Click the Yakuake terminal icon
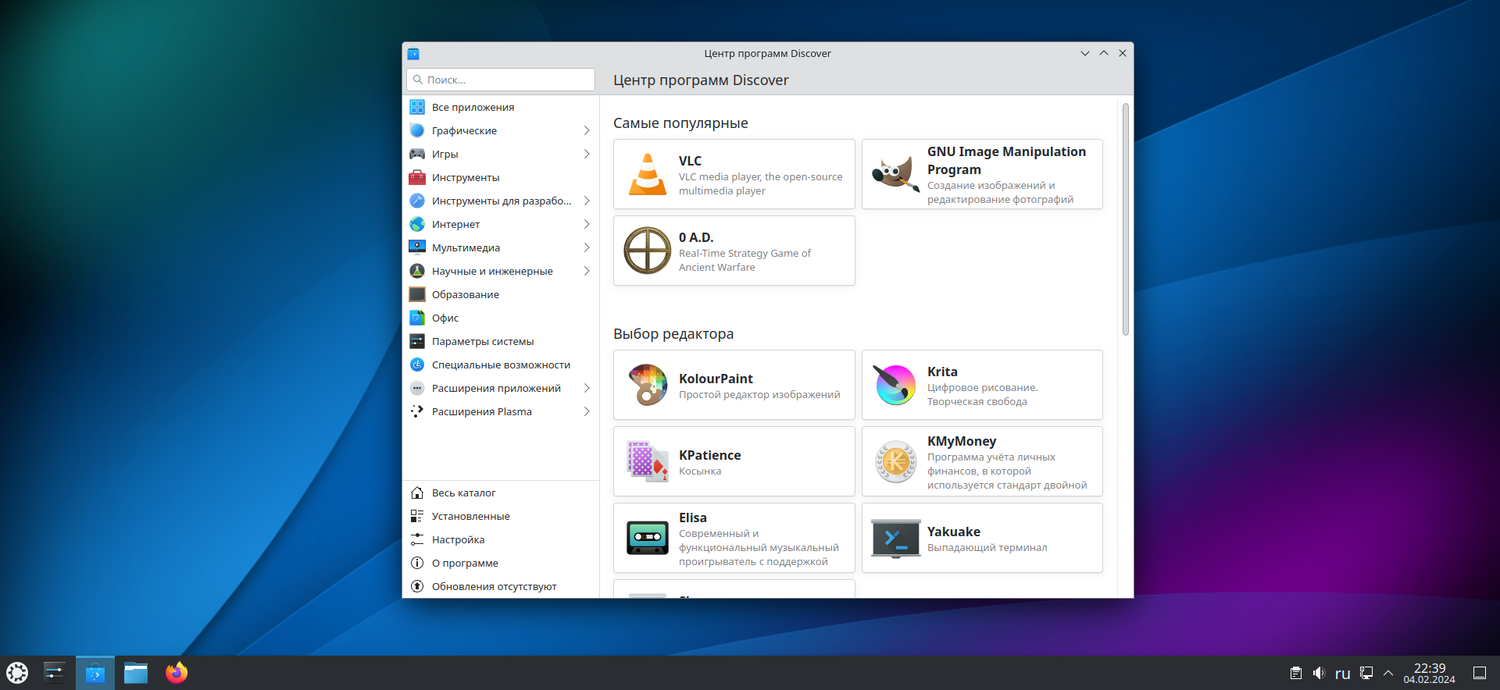This screenshot has height=690, width=1500. [896, 538]
